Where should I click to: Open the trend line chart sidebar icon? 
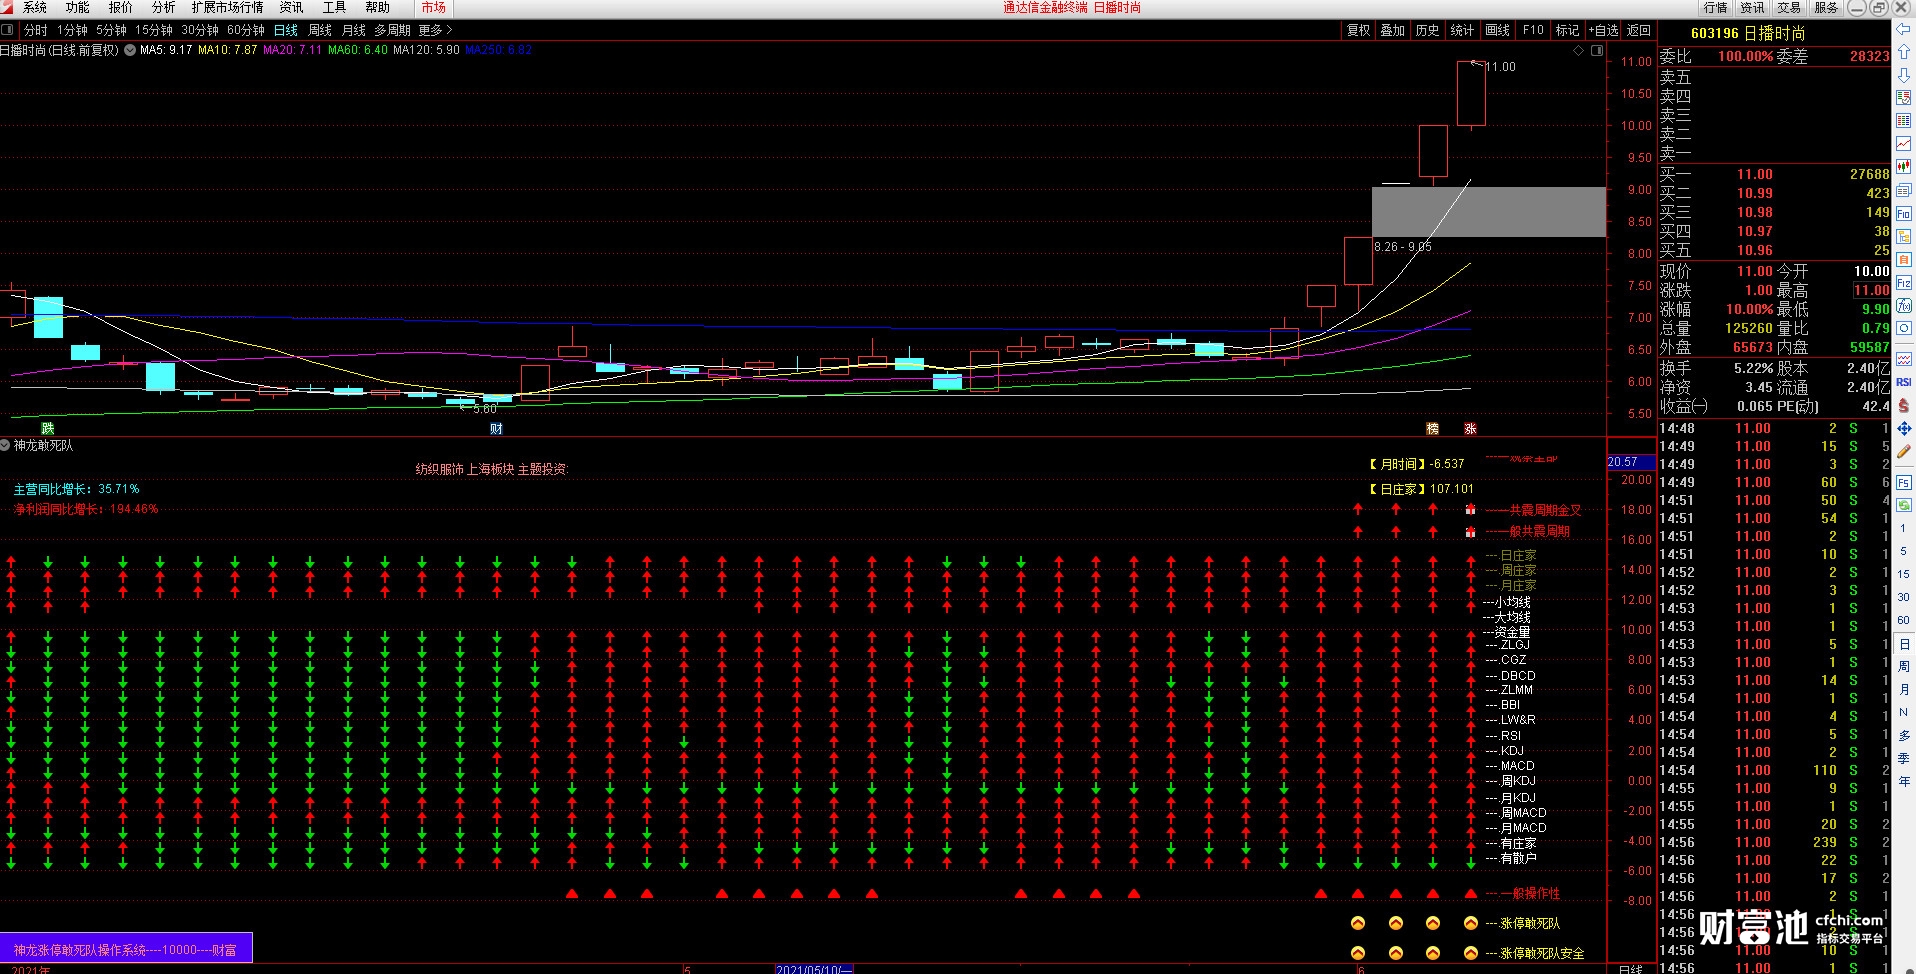coord(1904,144)
